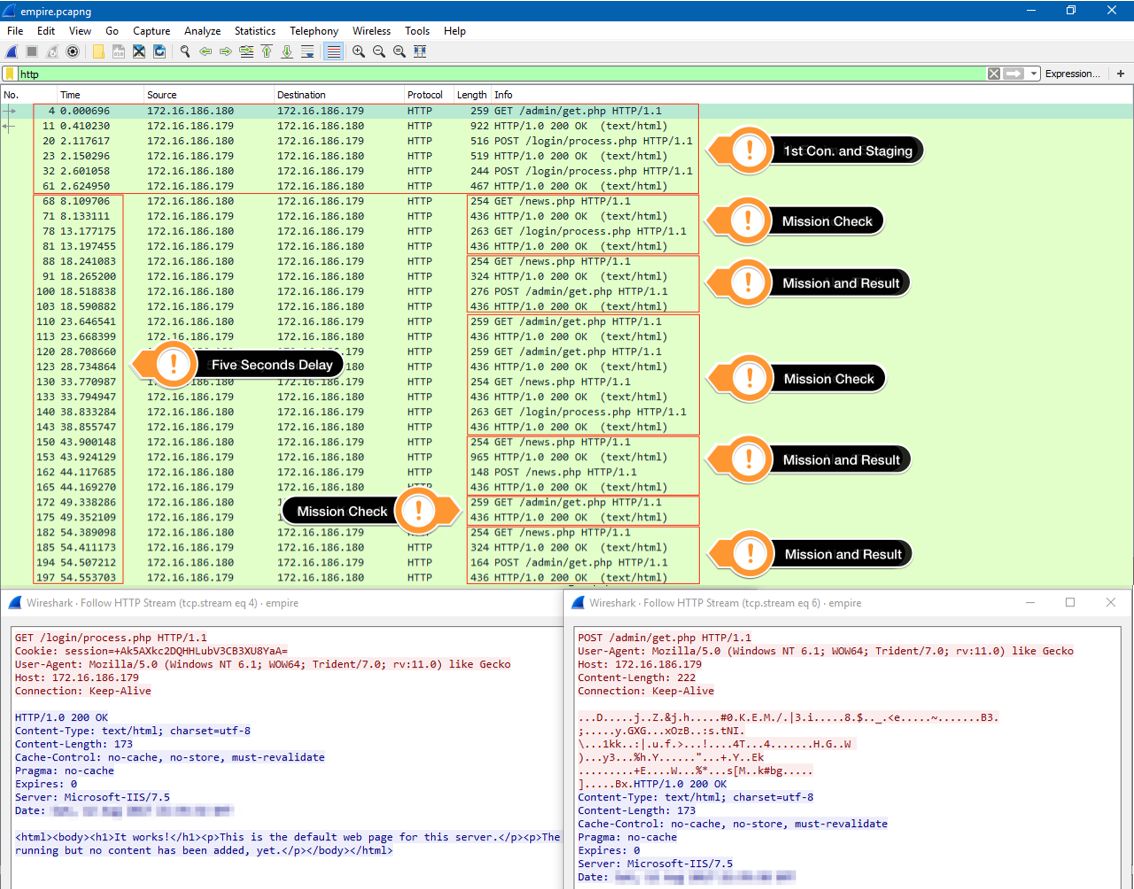The height and width of the screenshot is (889, 1134).
Task: Open the filter bookmarks menu
Action: click(x=9, y=74)
